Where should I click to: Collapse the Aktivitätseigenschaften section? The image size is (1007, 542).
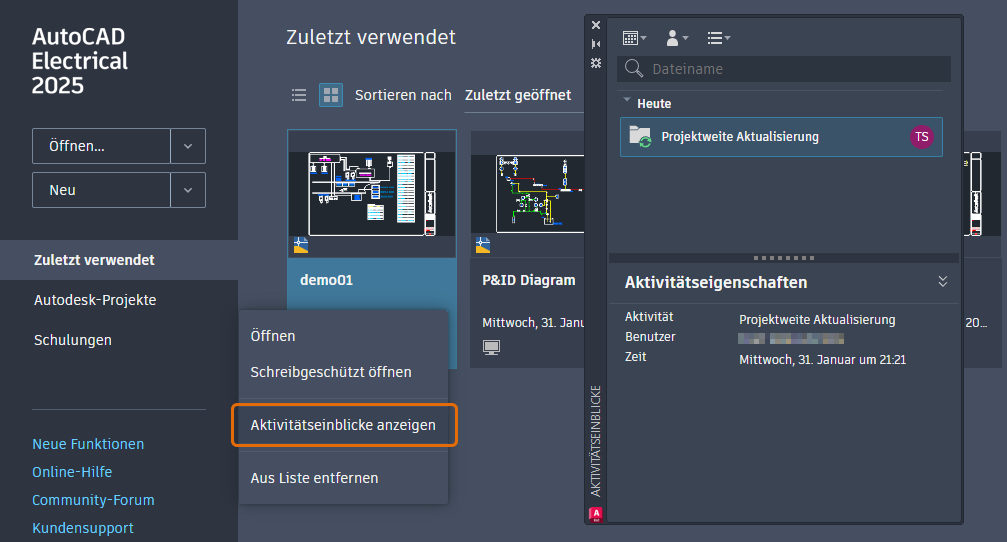942,281
